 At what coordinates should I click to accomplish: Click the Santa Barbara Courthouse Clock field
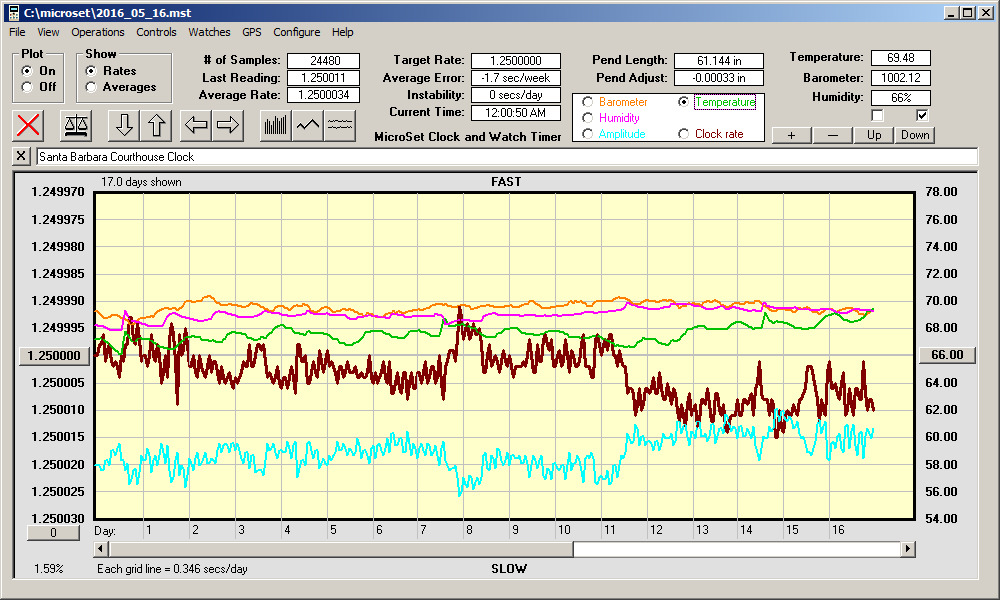point(506,157)
